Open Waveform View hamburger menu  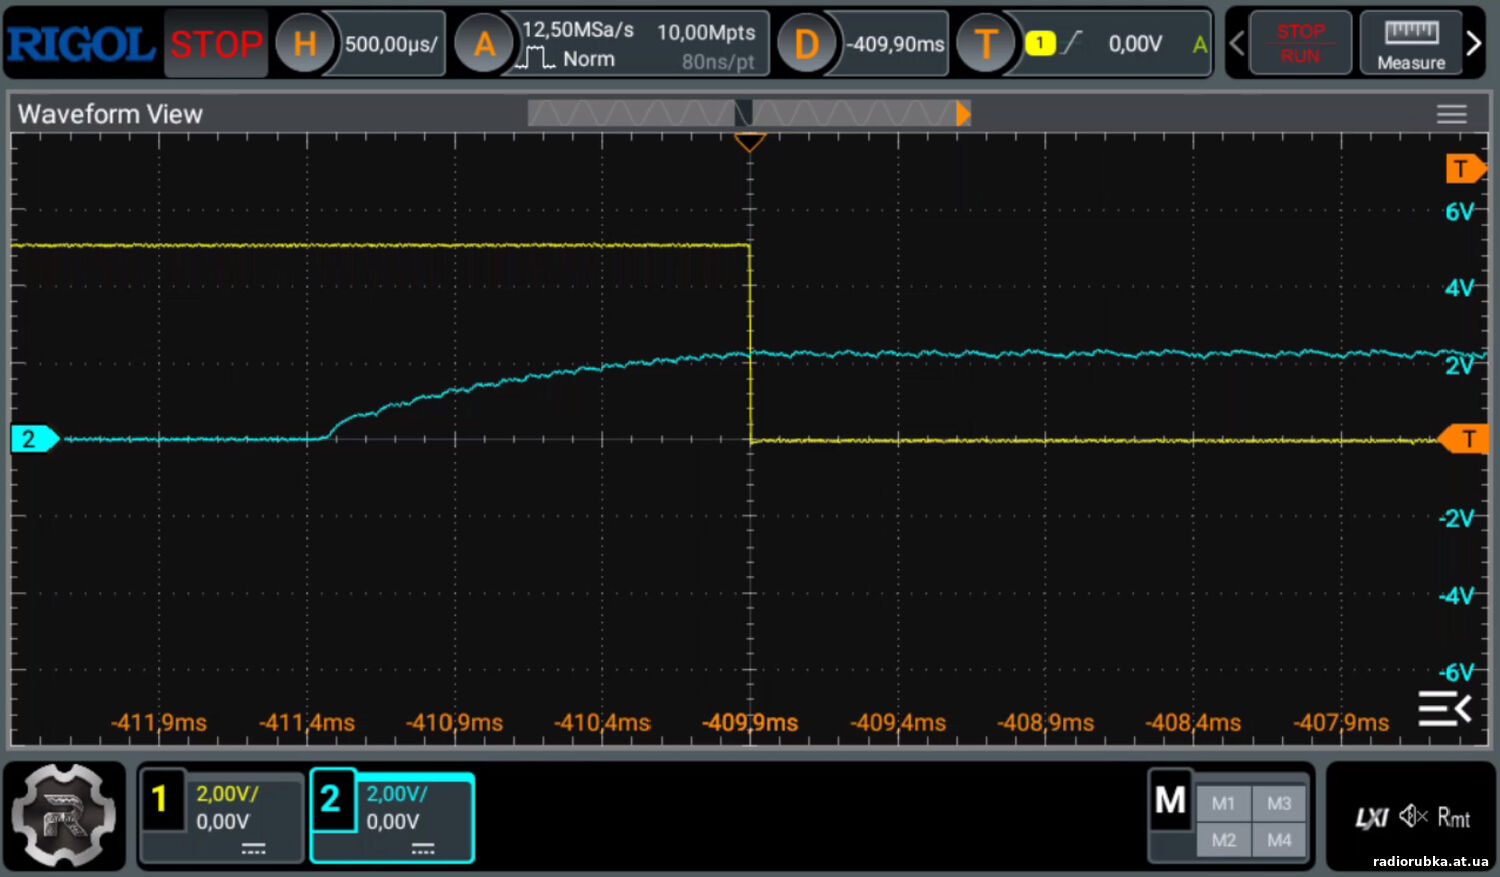1451,114
